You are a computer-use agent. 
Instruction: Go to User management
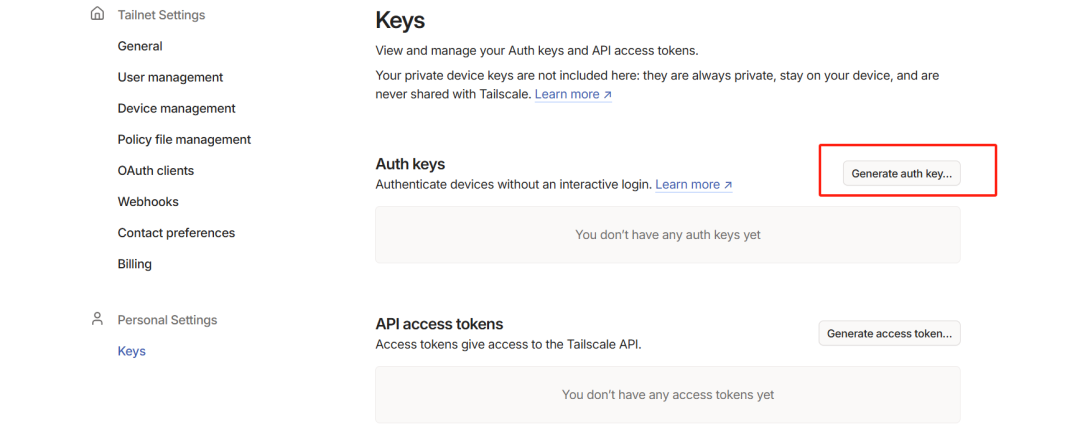tap(170, 77)
